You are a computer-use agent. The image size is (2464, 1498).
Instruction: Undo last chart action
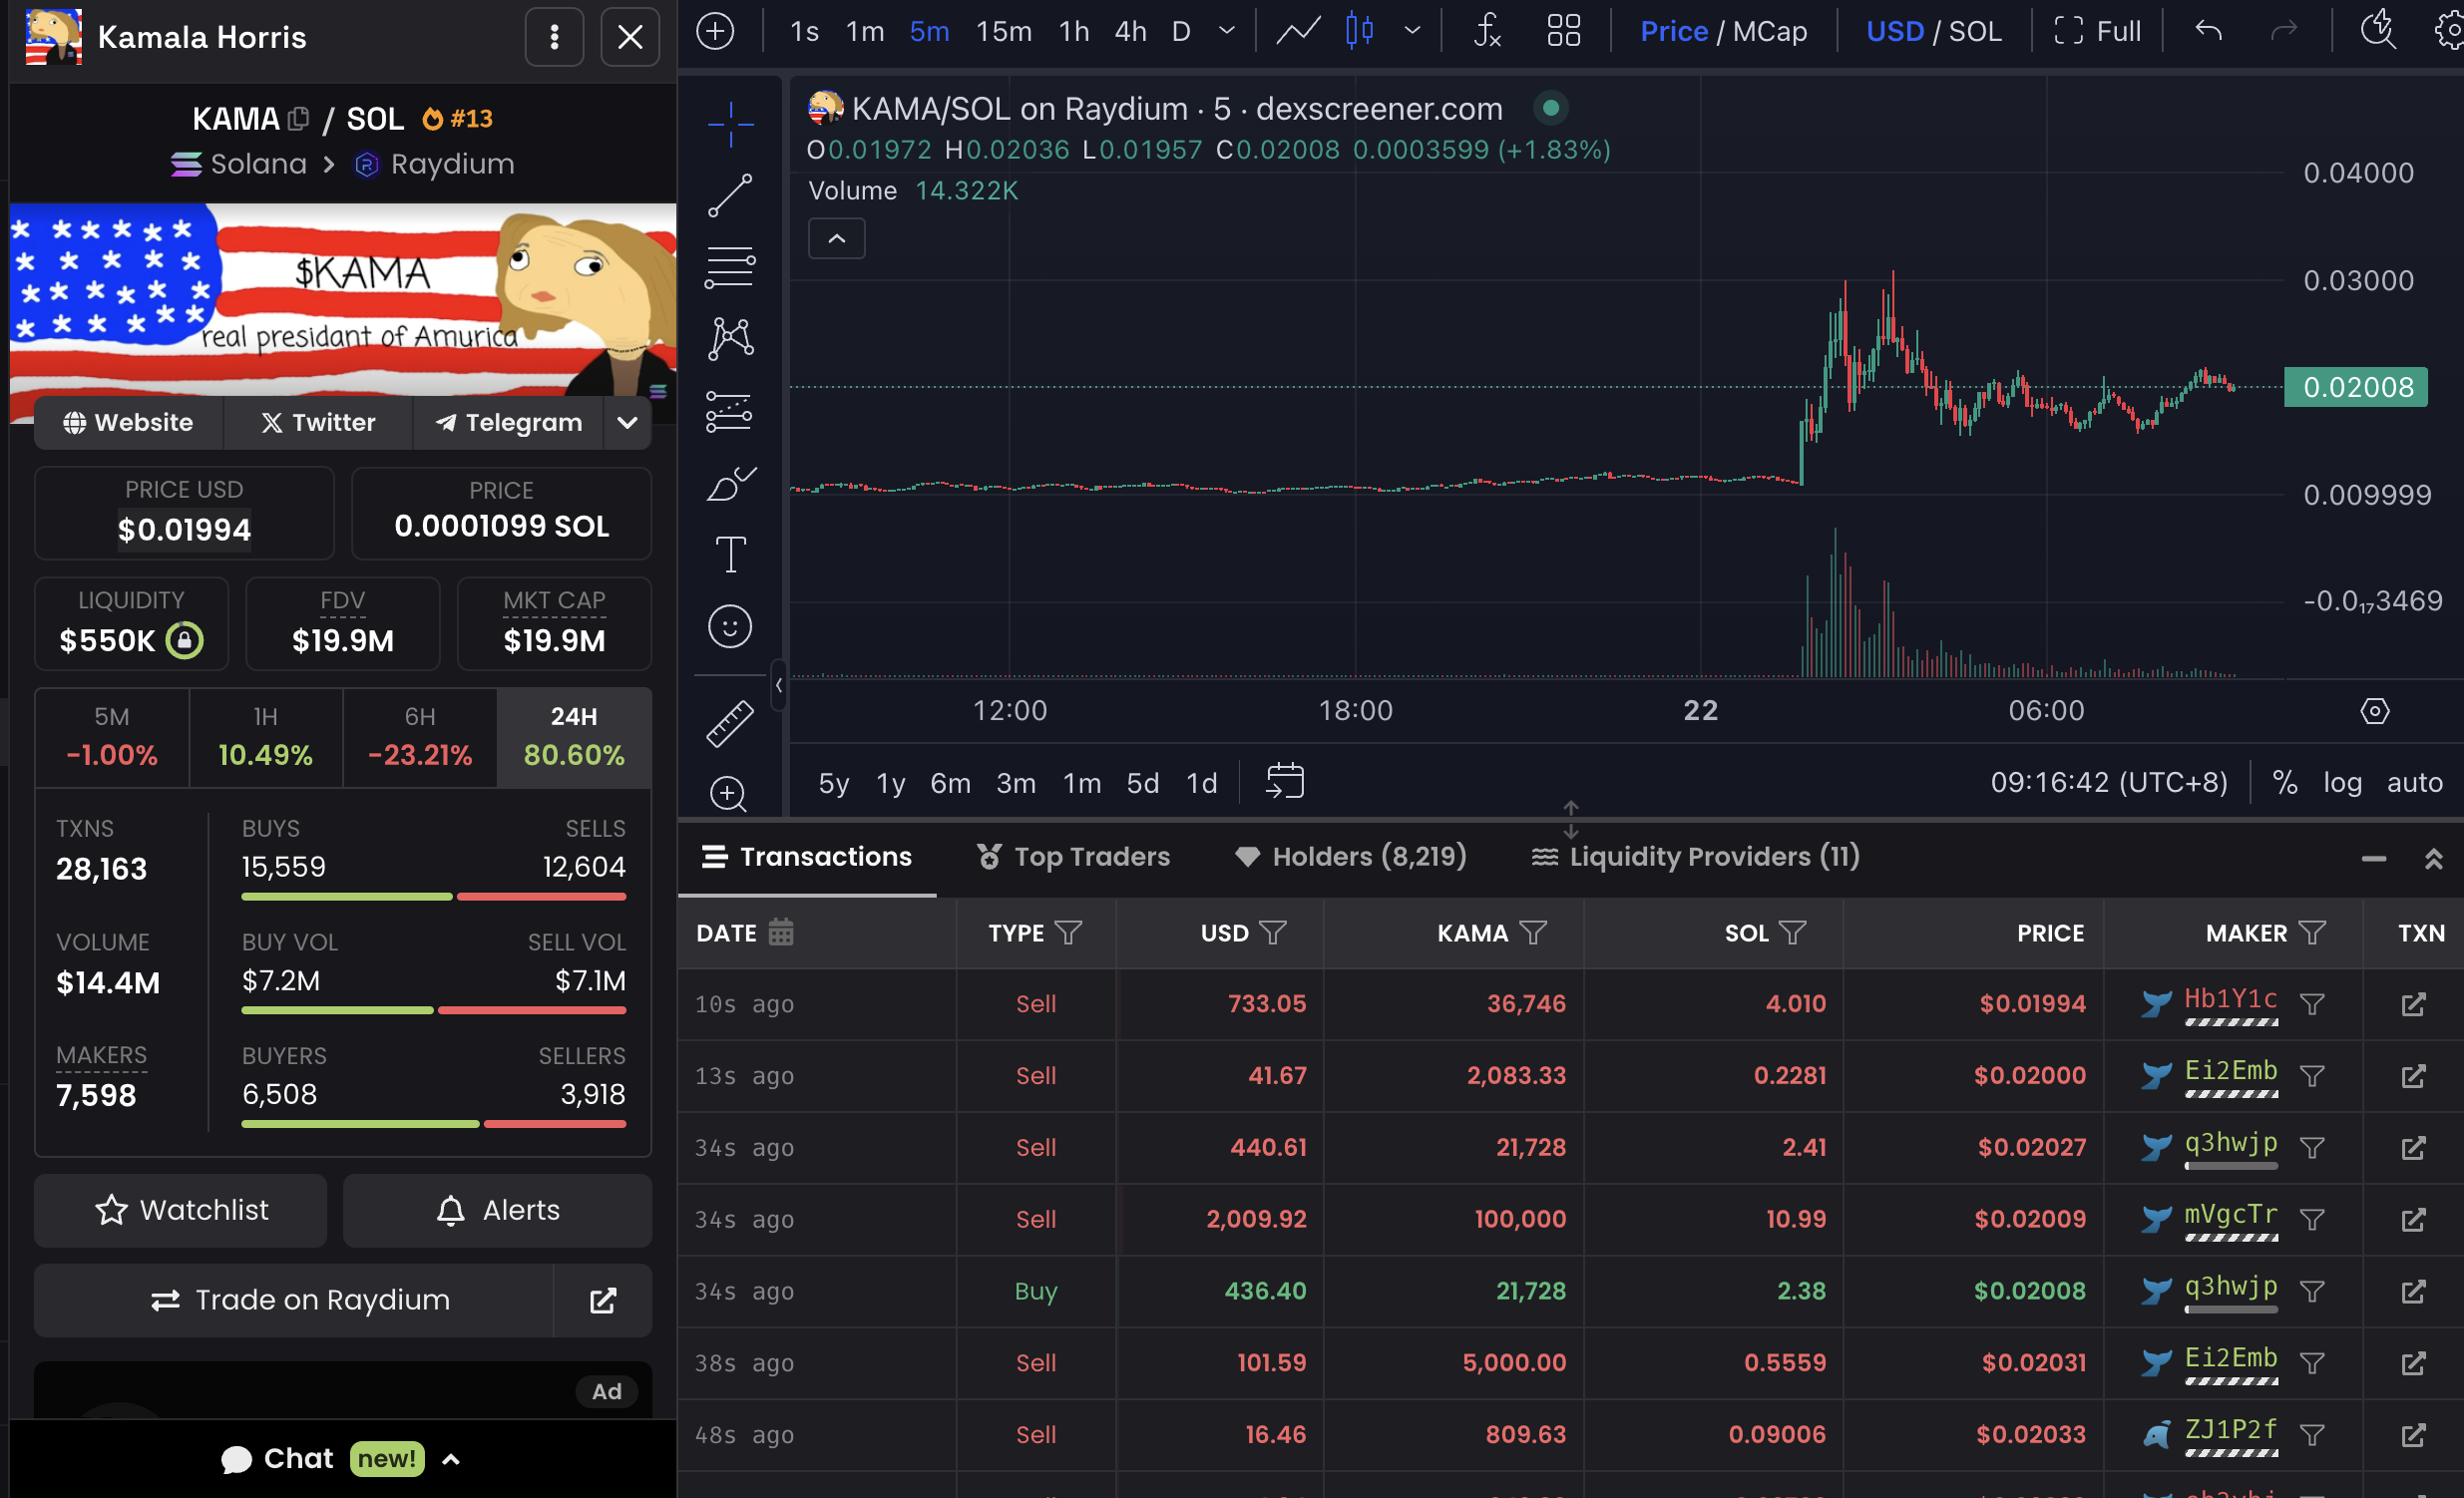(2209, 30)
